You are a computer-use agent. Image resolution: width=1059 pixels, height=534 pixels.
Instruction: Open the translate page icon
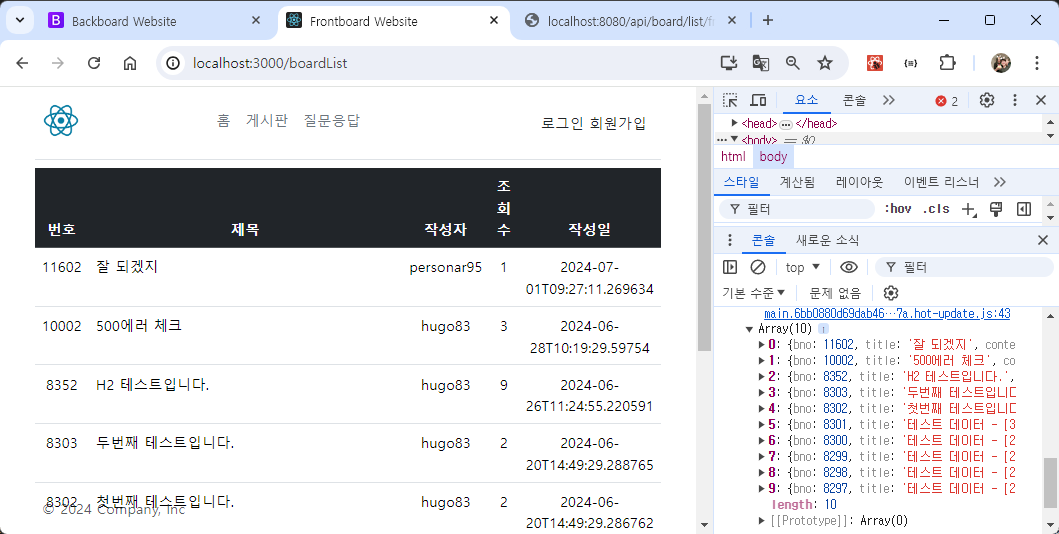coord(760,63)
